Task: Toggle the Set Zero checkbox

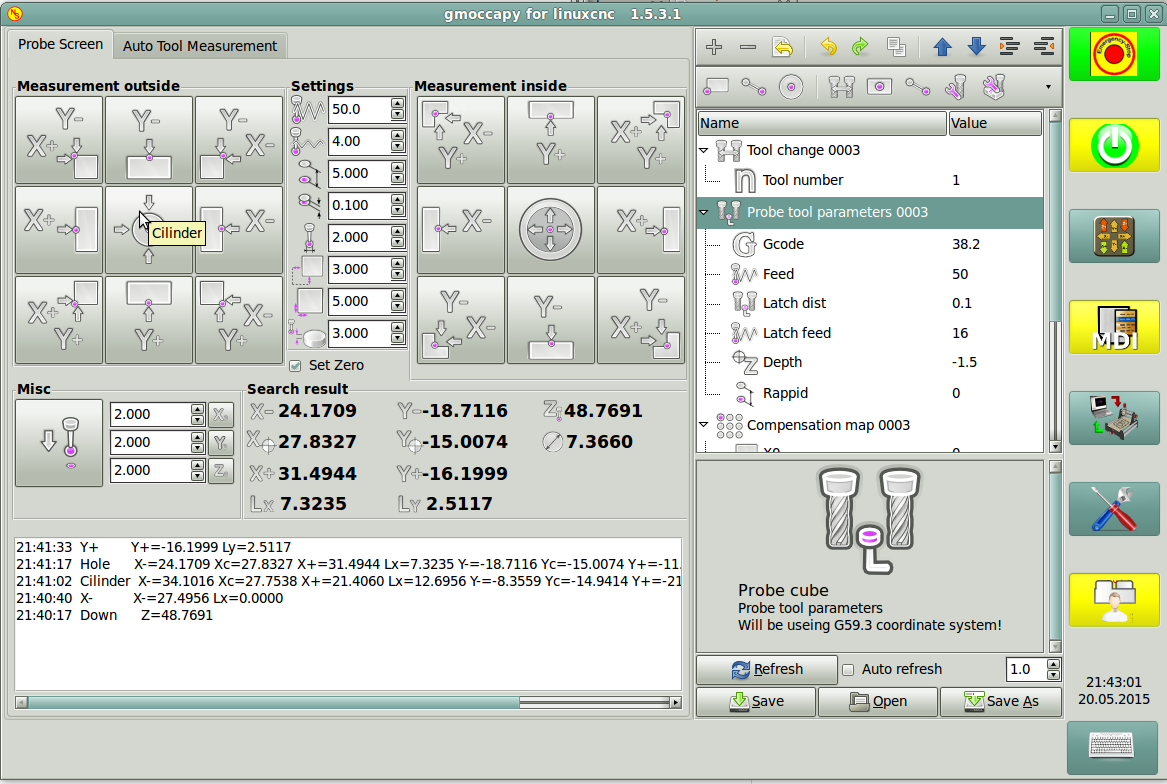Action: (295, 365)
